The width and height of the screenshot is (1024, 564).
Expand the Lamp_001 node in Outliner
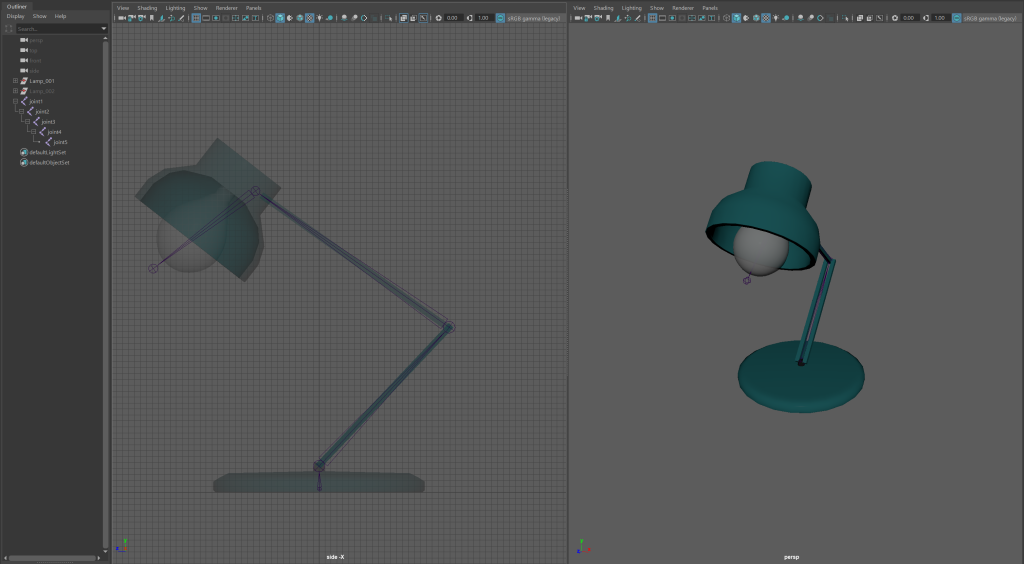pyautogui.click(x=15, y=80)
